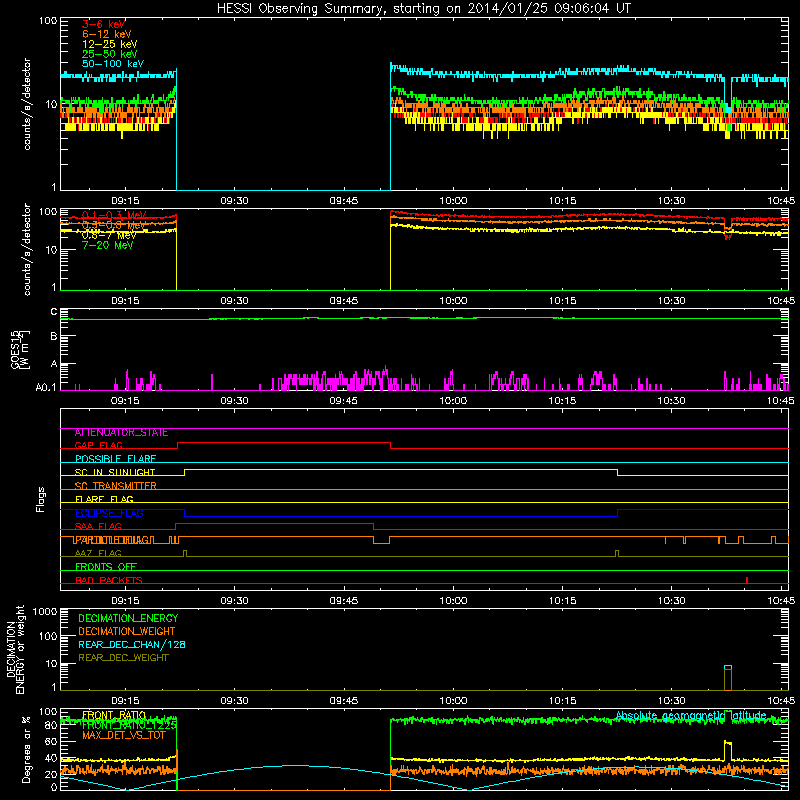Select the 25-50 keV legend label
Screen dimensions: 800x800
click(109, 54)
